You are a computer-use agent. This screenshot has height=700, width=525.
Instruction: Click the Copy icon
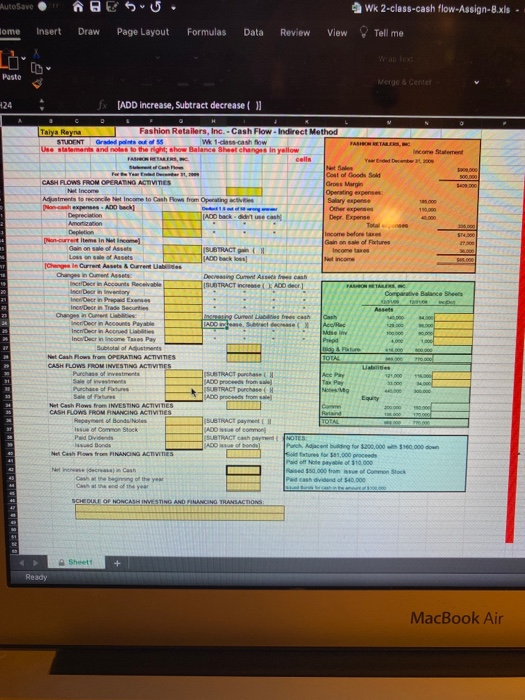tap(37, 69)
